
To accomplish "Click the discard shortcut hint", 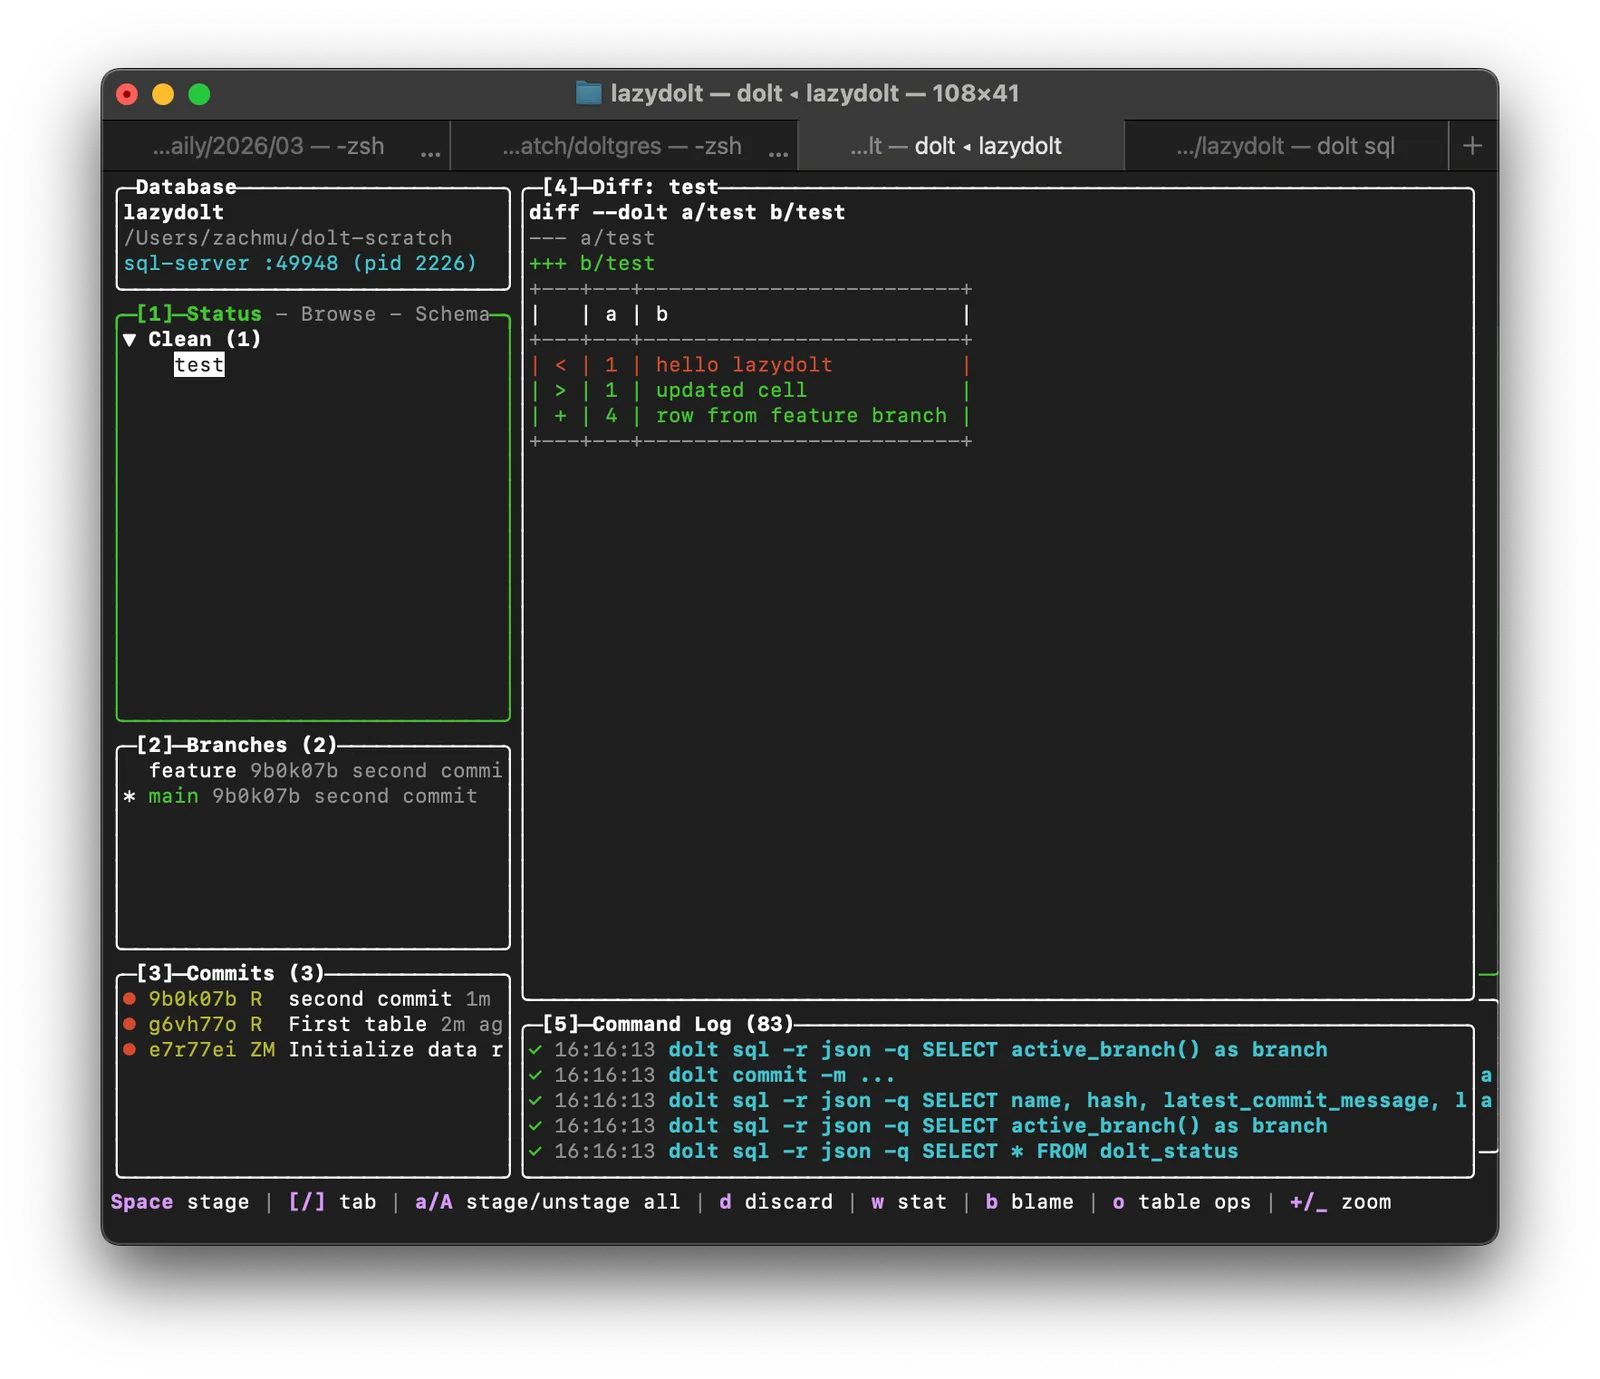I will tap(775, 1202).
